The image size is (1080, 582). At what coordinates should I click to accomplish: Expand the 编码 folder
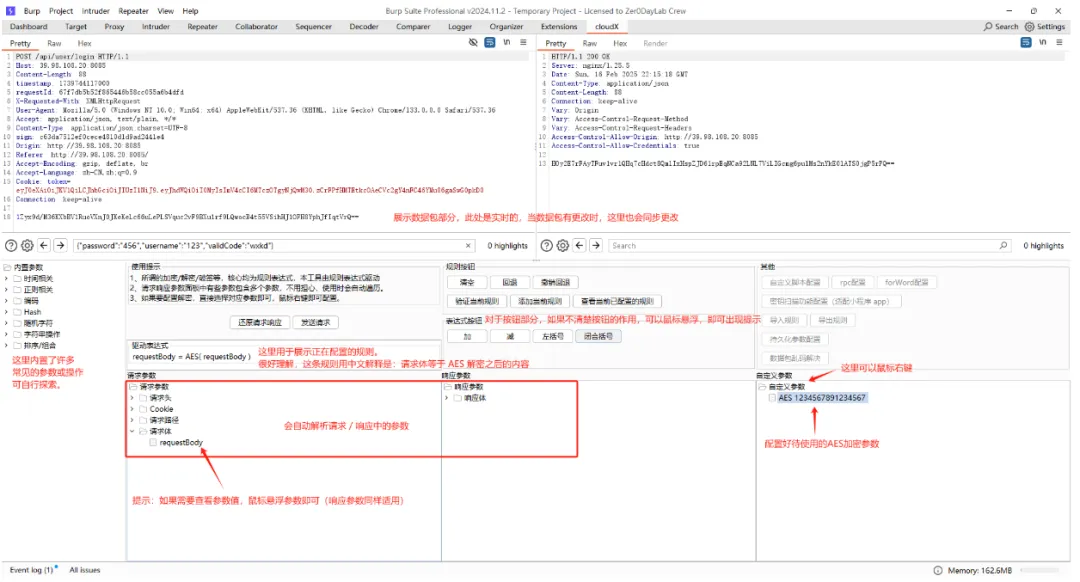point(7,301)
